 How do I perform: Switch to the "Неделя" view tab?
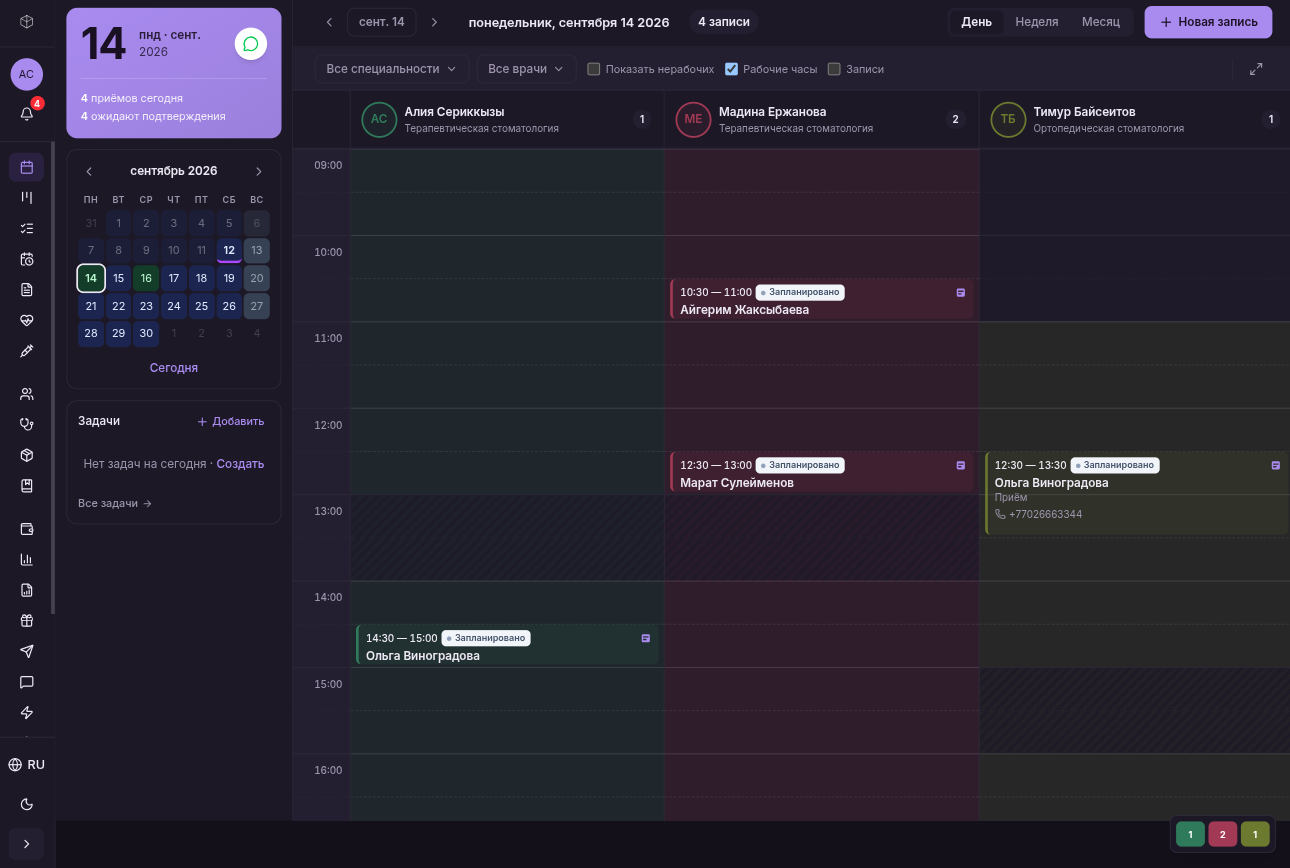coord(1037,22)
